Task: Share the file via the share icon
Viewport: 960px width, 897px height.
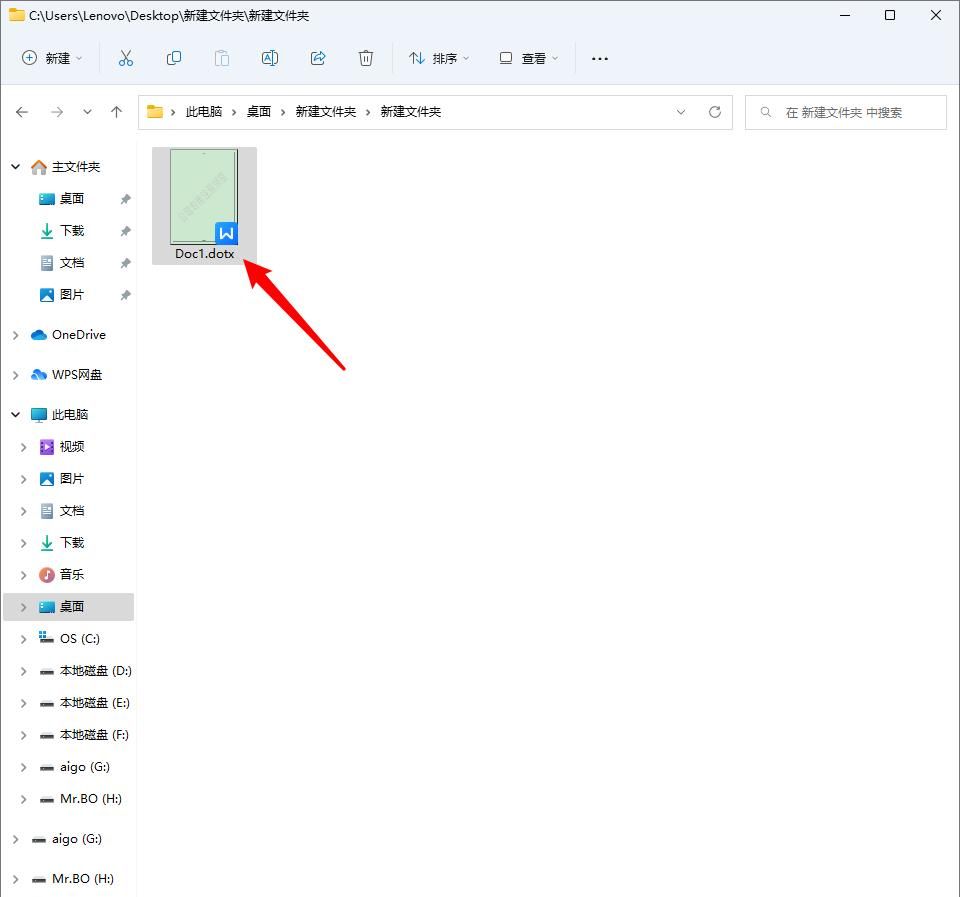Action: 318,58
